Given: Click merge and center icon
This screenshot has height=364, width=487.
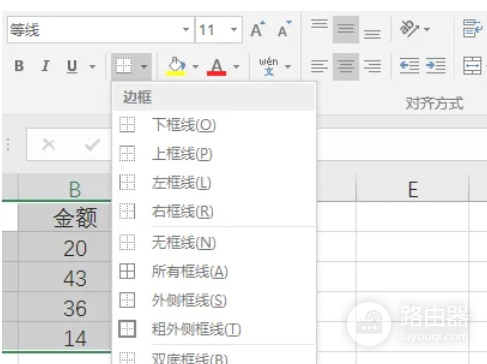Looking at the screenshot, I should (472, 66).
